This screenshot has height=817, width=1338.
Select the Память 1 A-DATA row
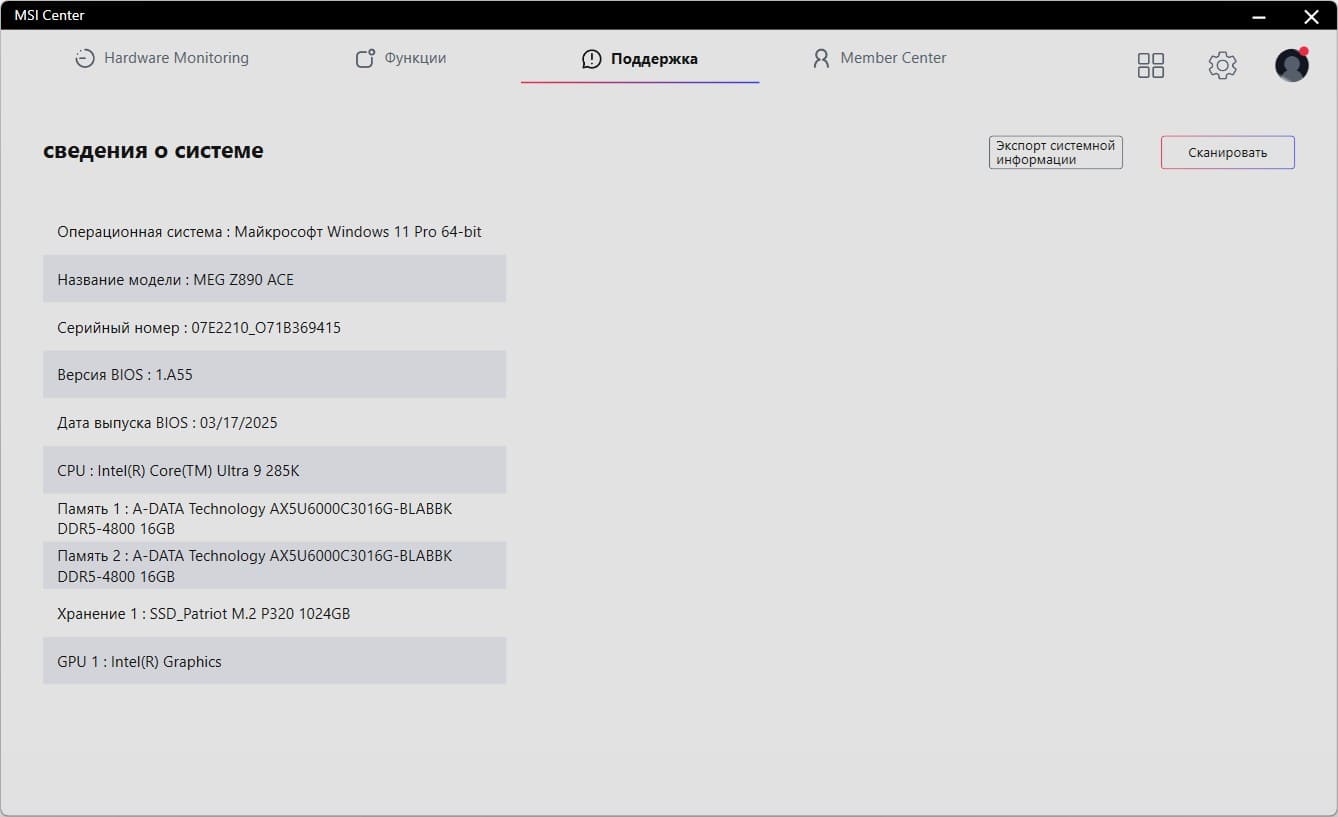274,518
